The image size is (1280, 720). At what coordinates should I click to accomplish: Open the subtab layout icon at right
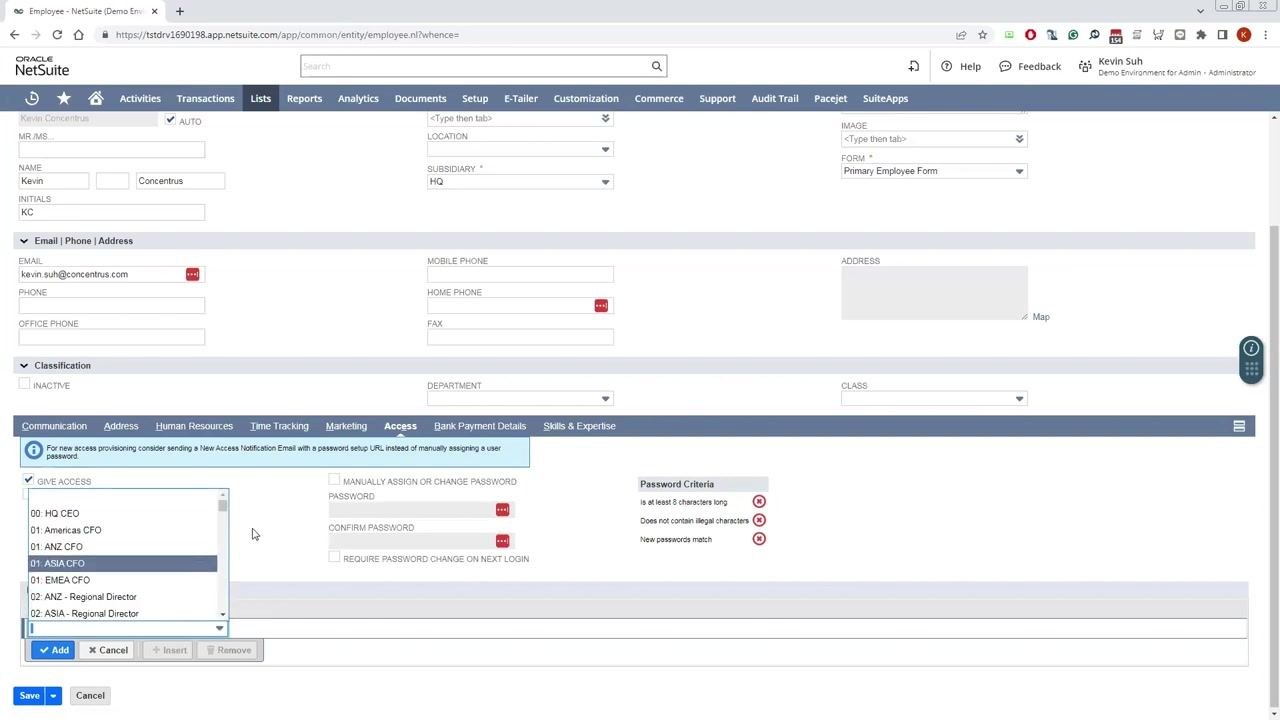(x=1239, y=426)
